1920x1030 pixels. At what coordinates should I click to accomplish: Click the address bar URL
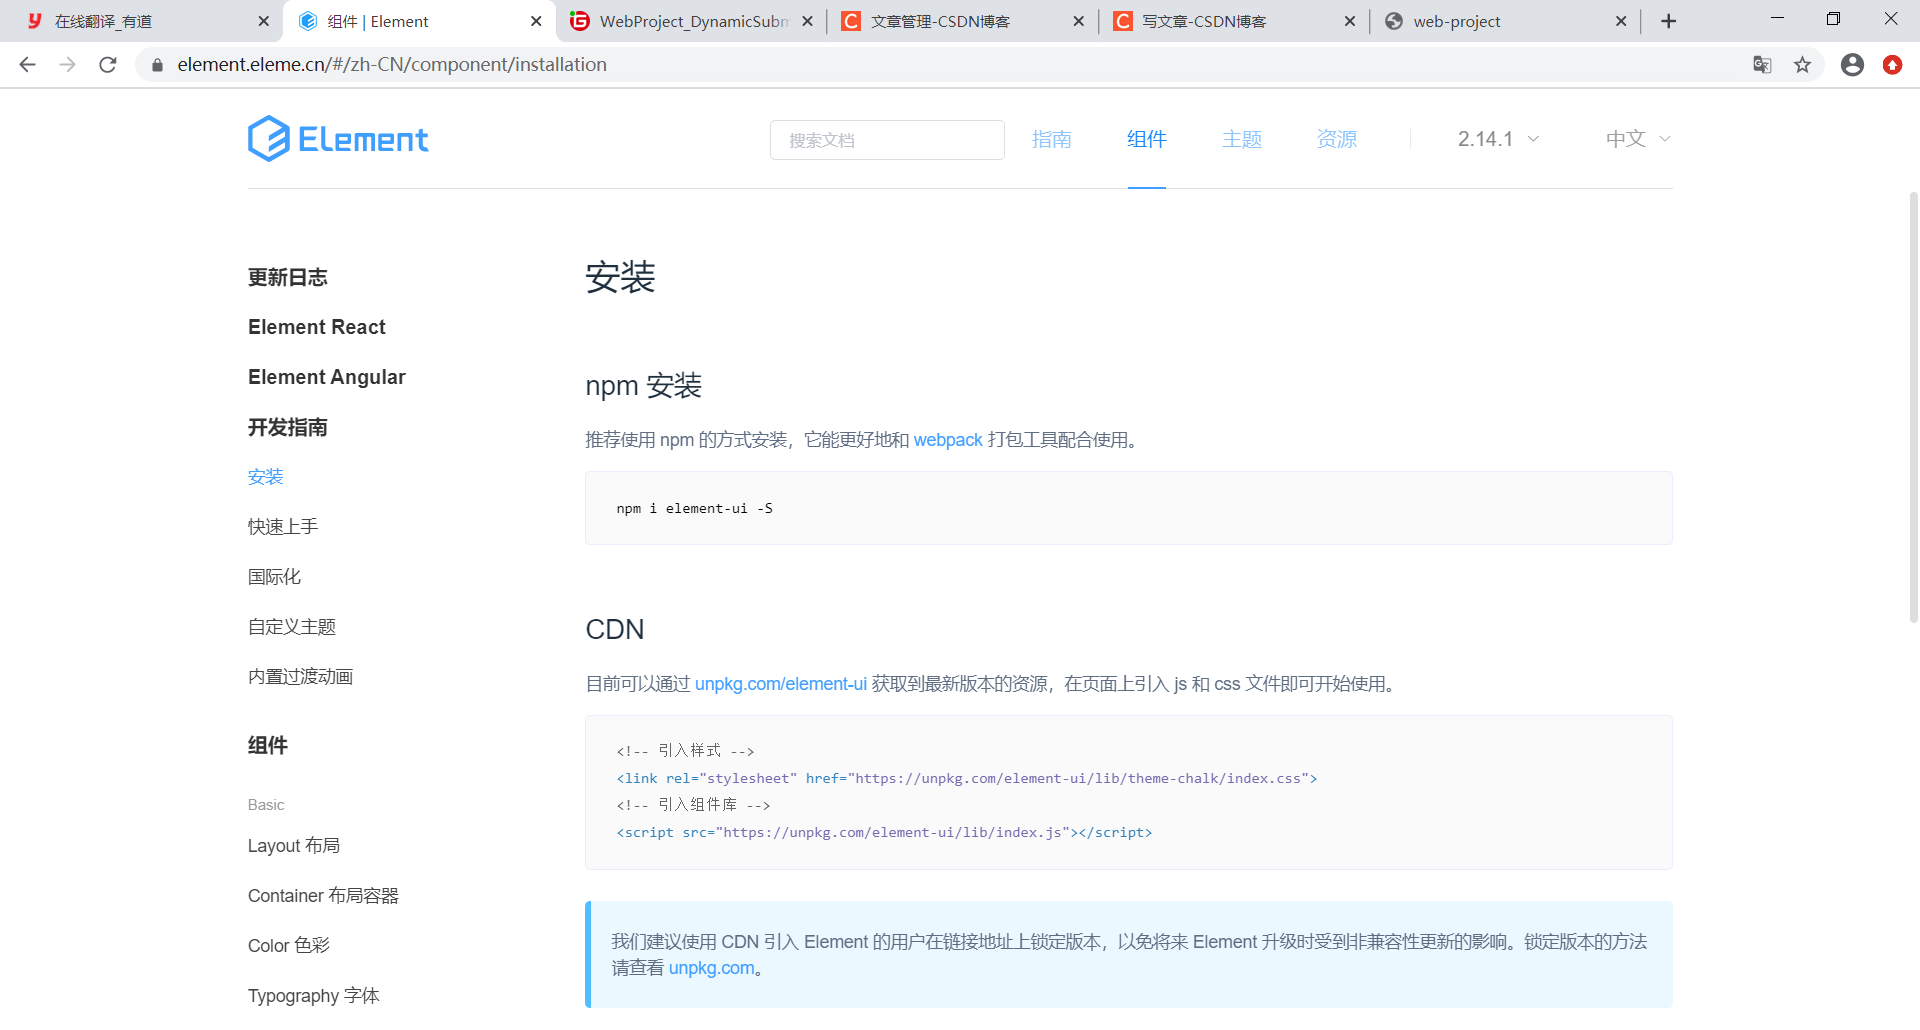pyautogui.click(x=392, y=65)
